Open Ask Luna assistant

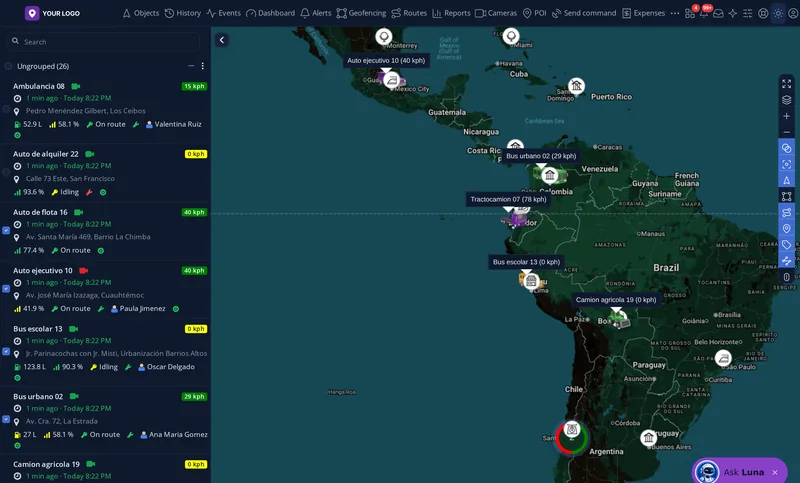tap(735, 472)
